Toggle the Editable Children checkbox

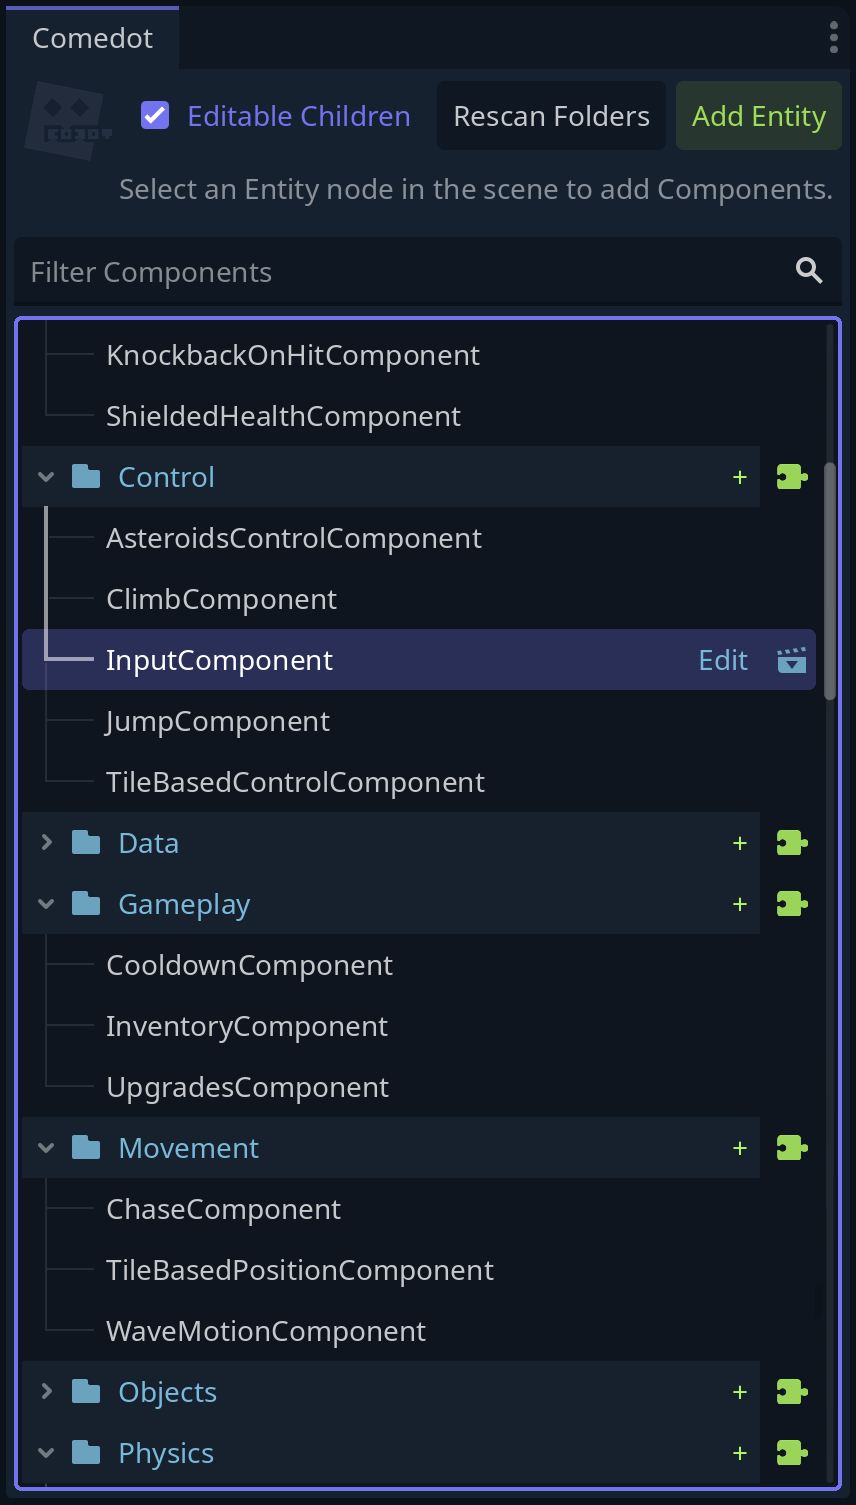coord(155,116)
